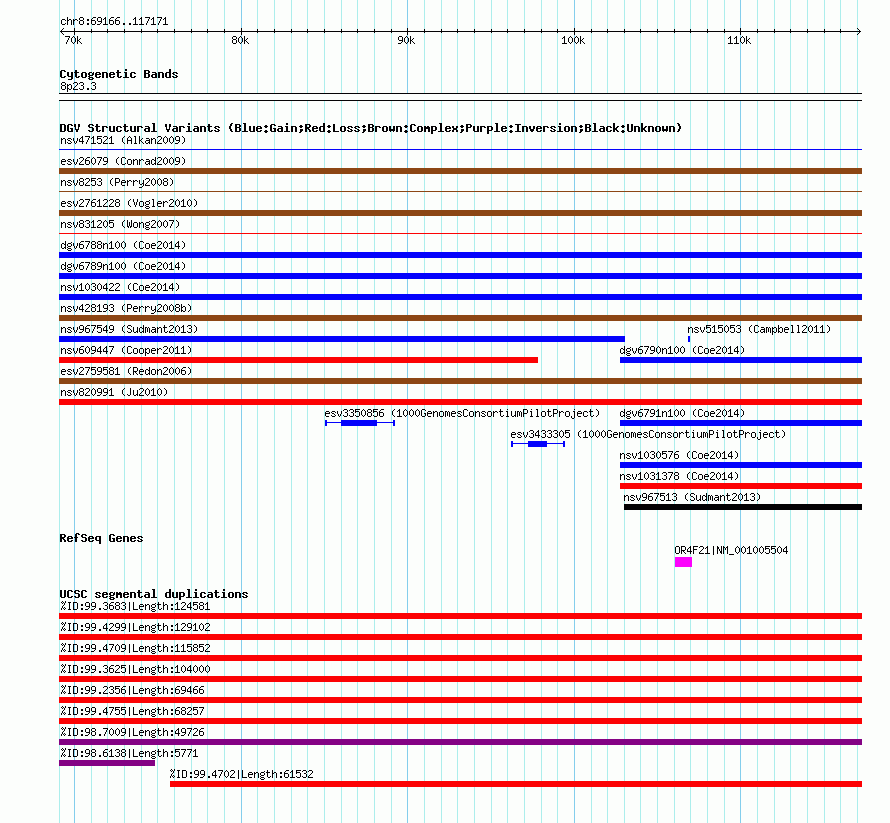Open variant label nsv820991 (Ju2010)
The width and height of the screenshot is (890, 823).
point(114,392)
